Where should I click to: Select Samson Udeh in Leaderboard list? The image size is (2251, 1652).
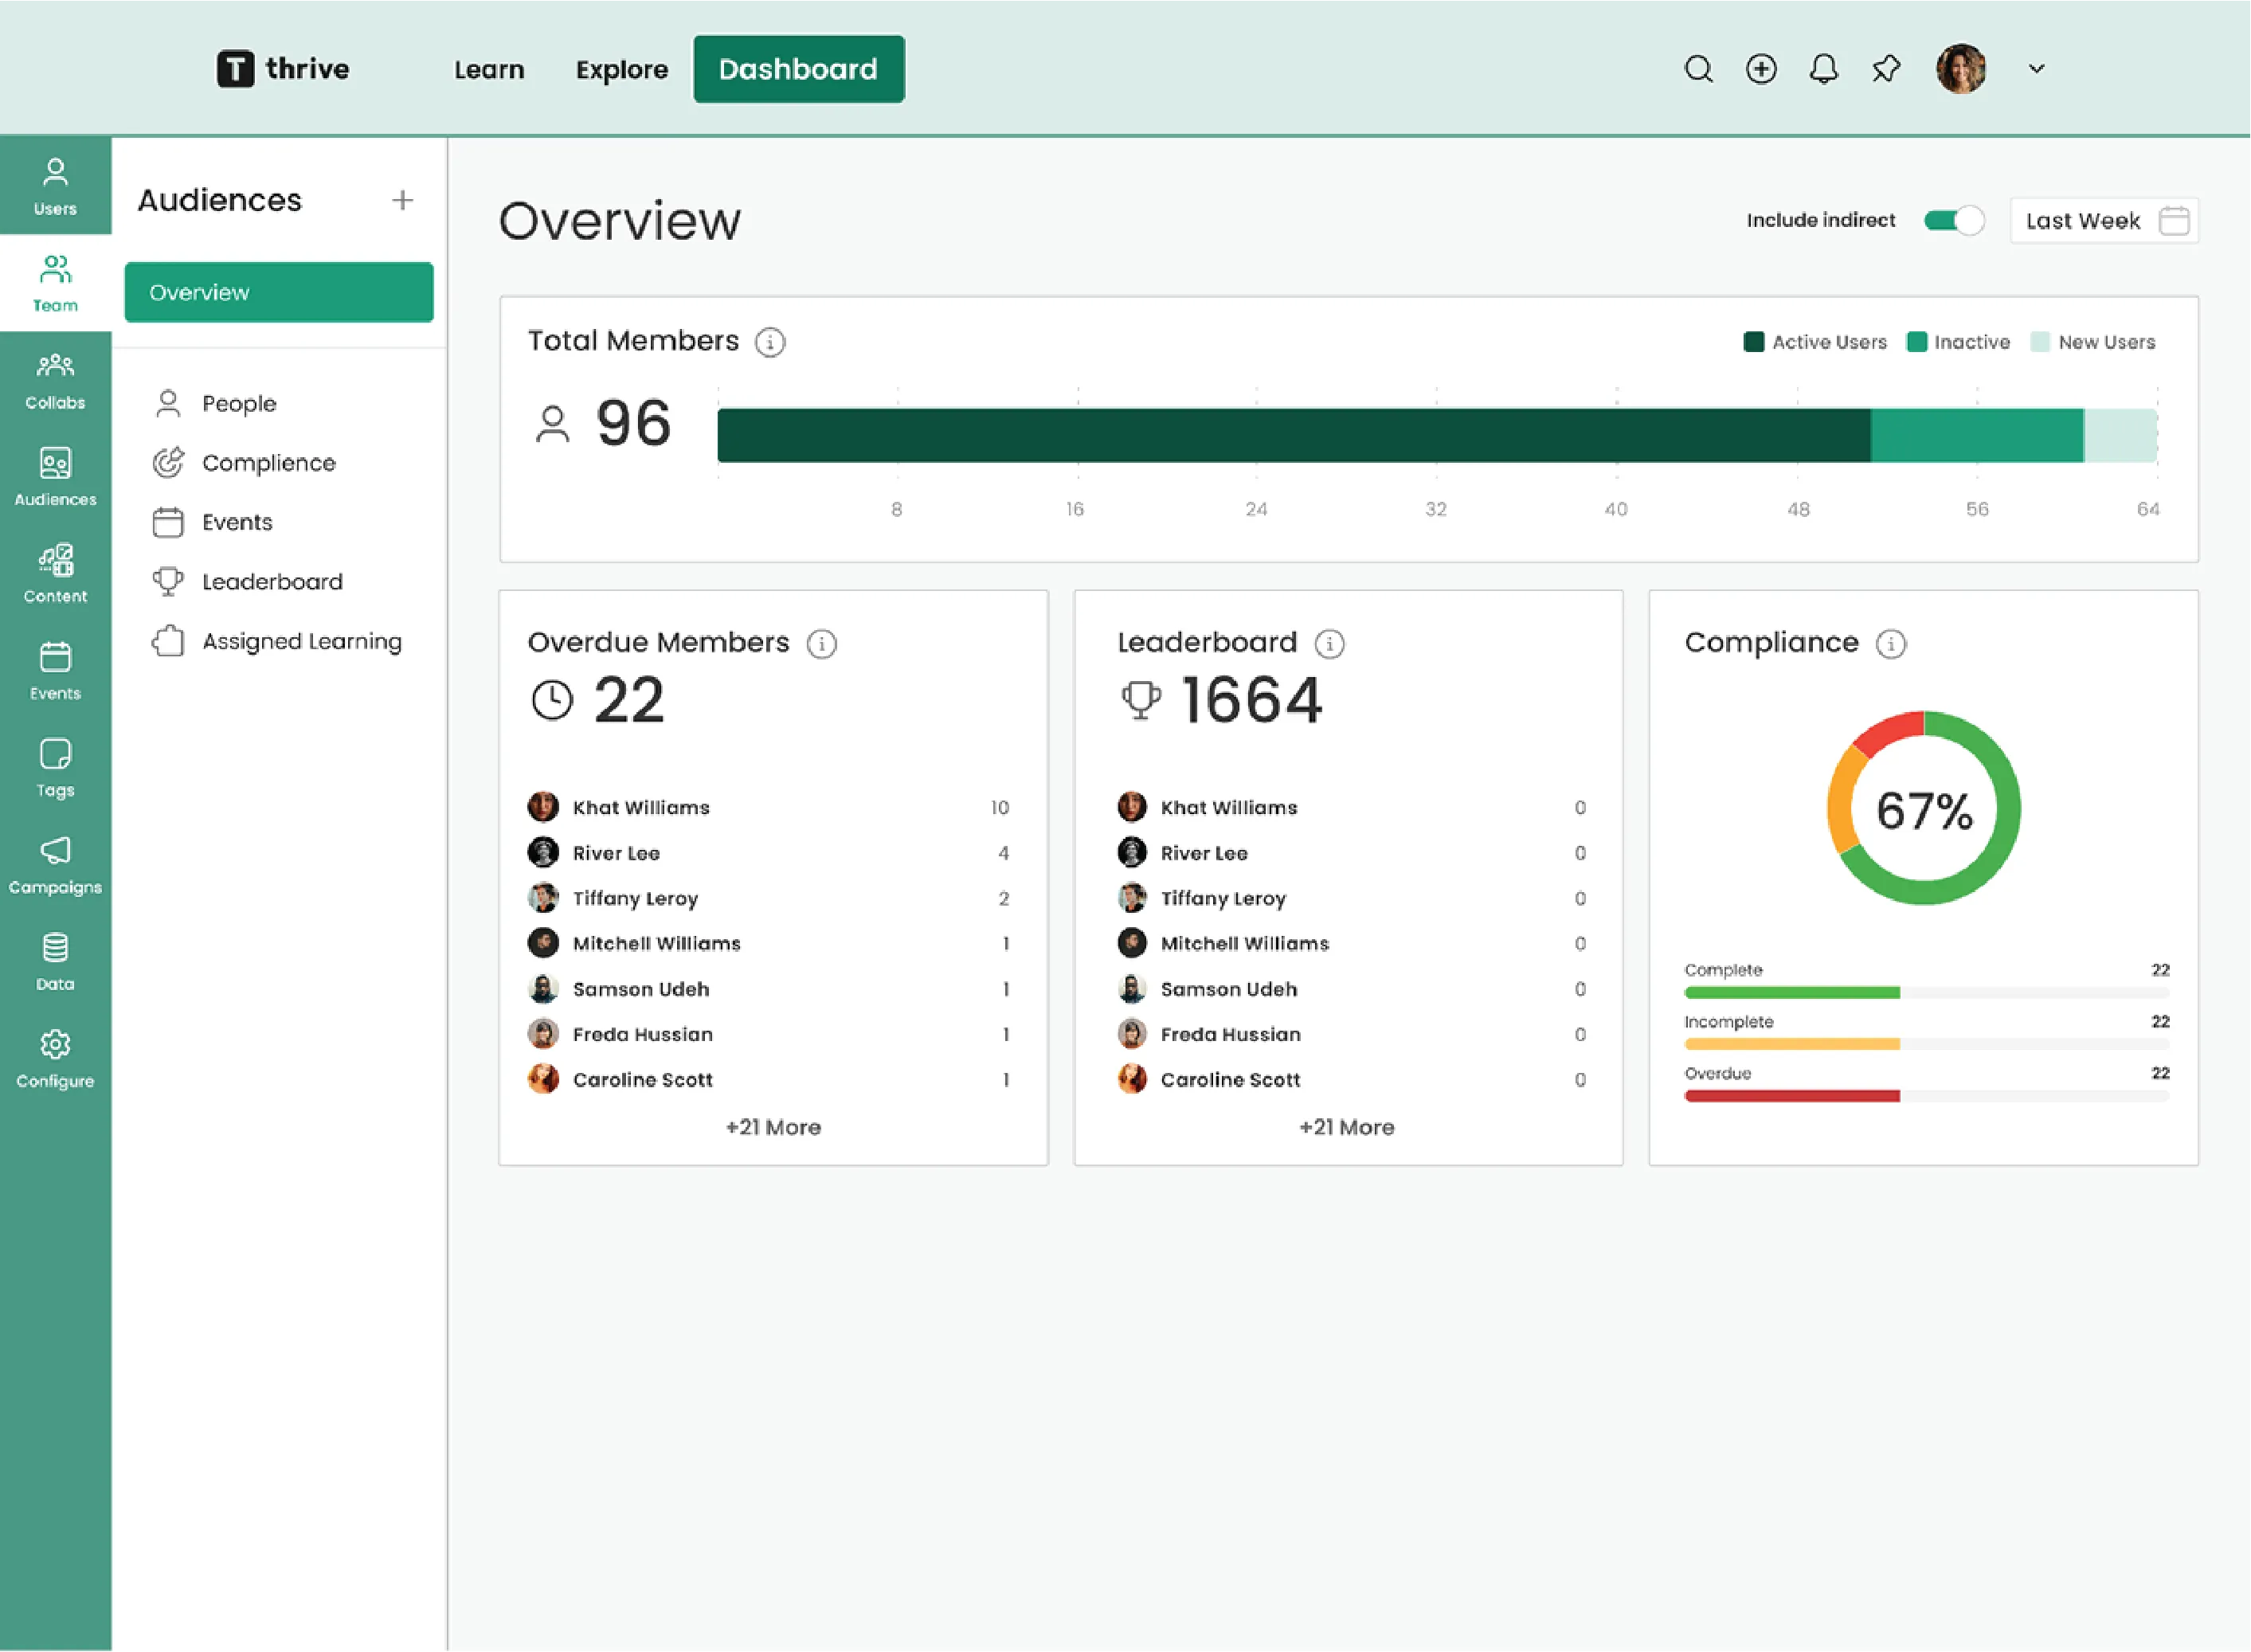(x=1352, y=989)
